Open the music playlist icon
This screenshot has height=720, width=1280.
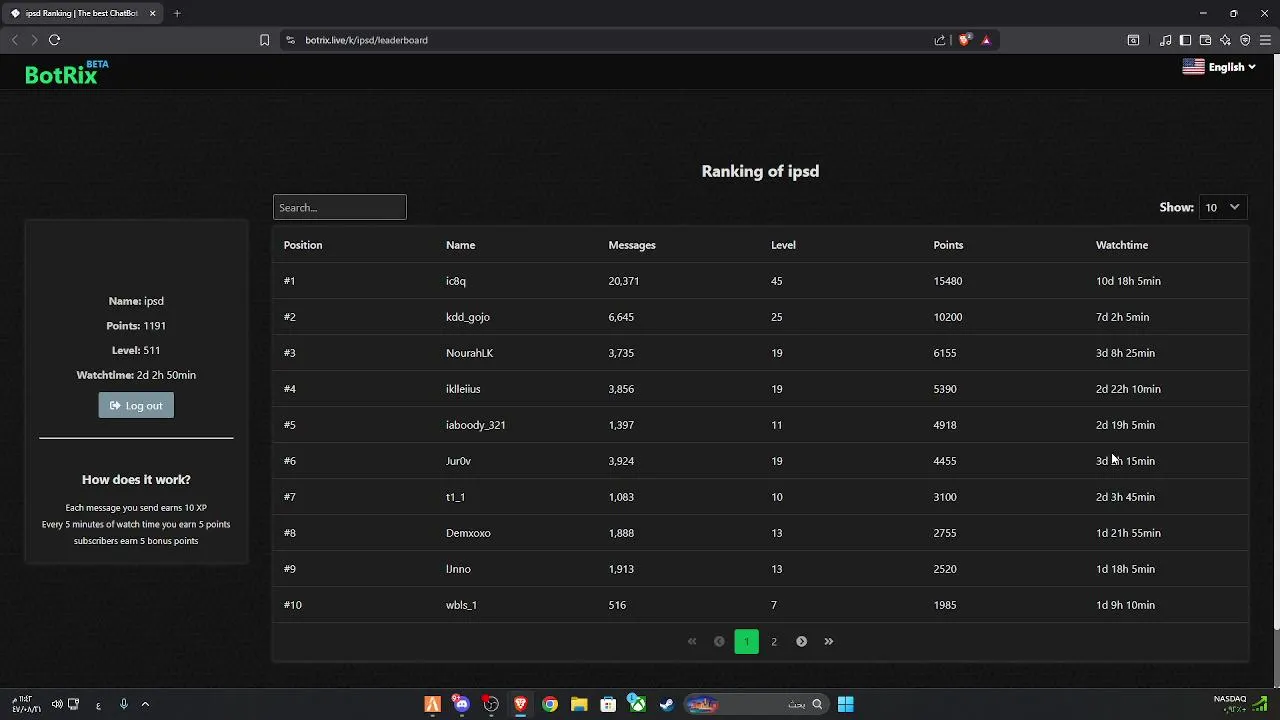(1165, 40)
